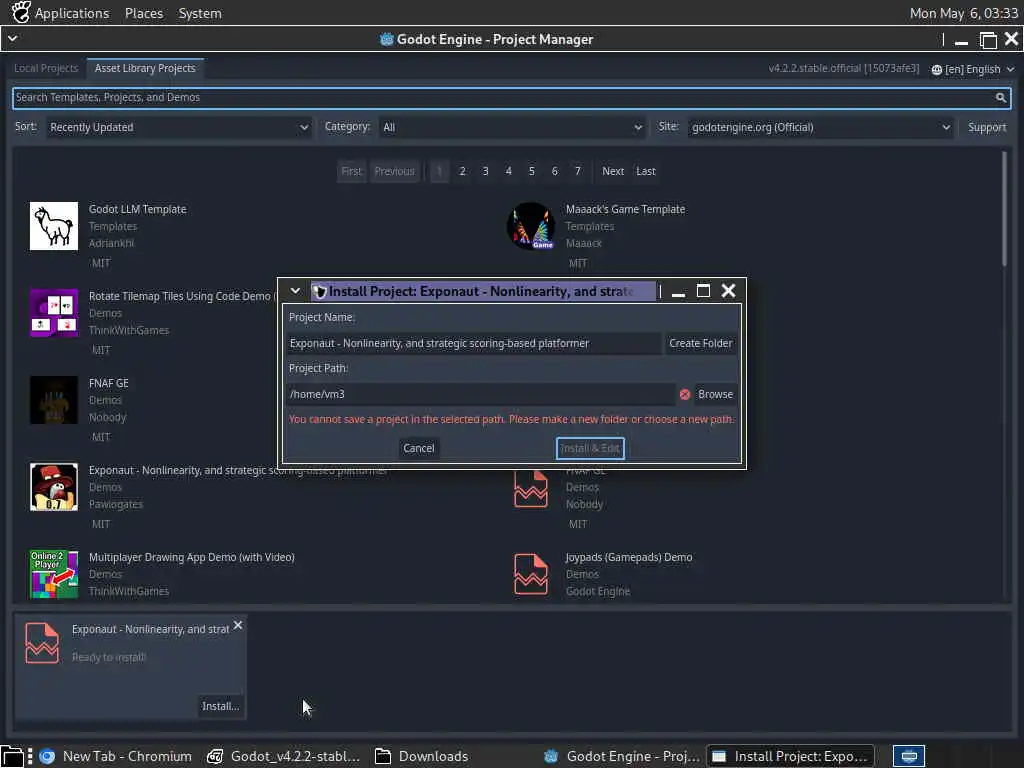
Task: Close the Install Project dialog
Action: (728, 291)
